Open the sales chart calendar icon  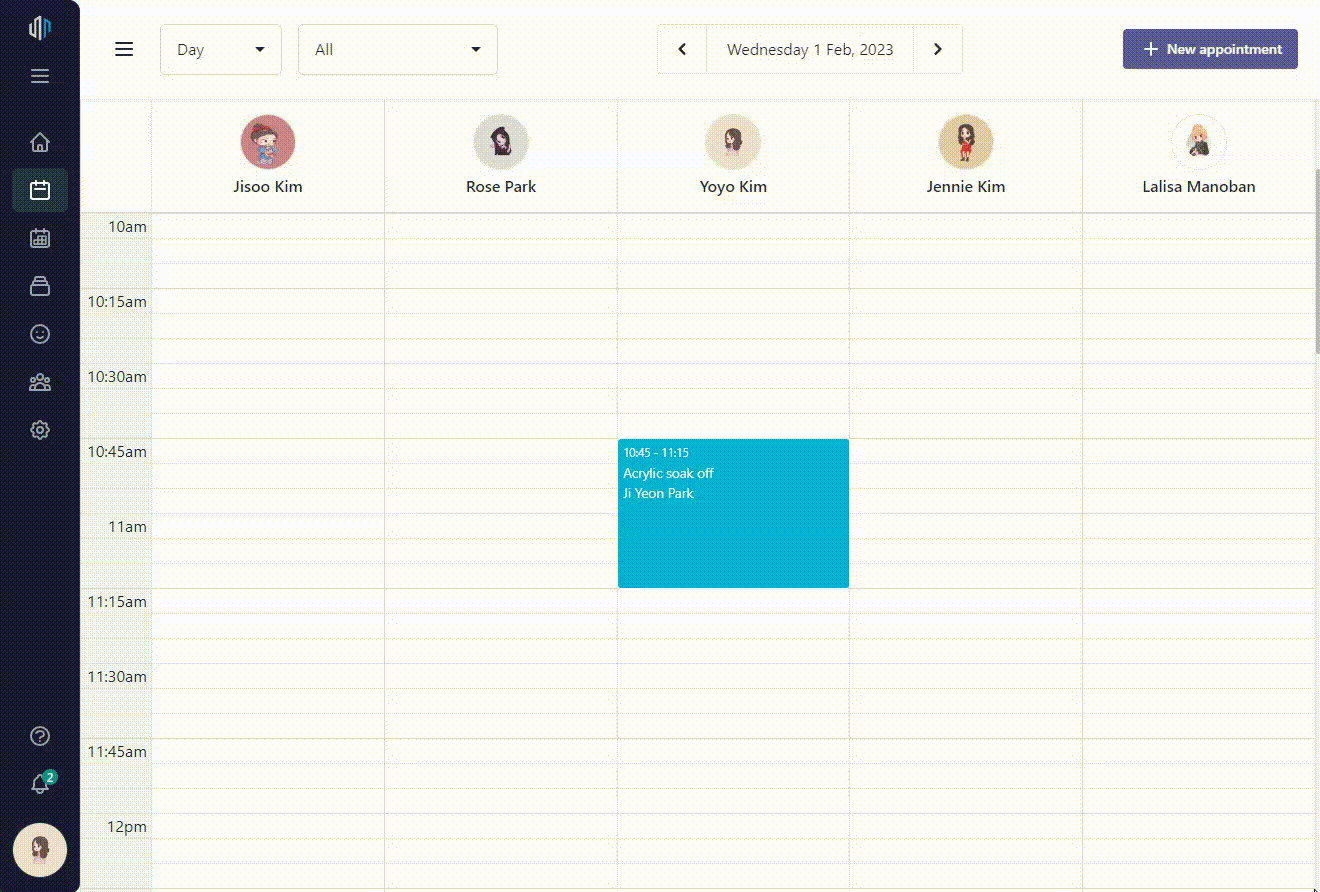pyautogui.click(x=40, y=238)
